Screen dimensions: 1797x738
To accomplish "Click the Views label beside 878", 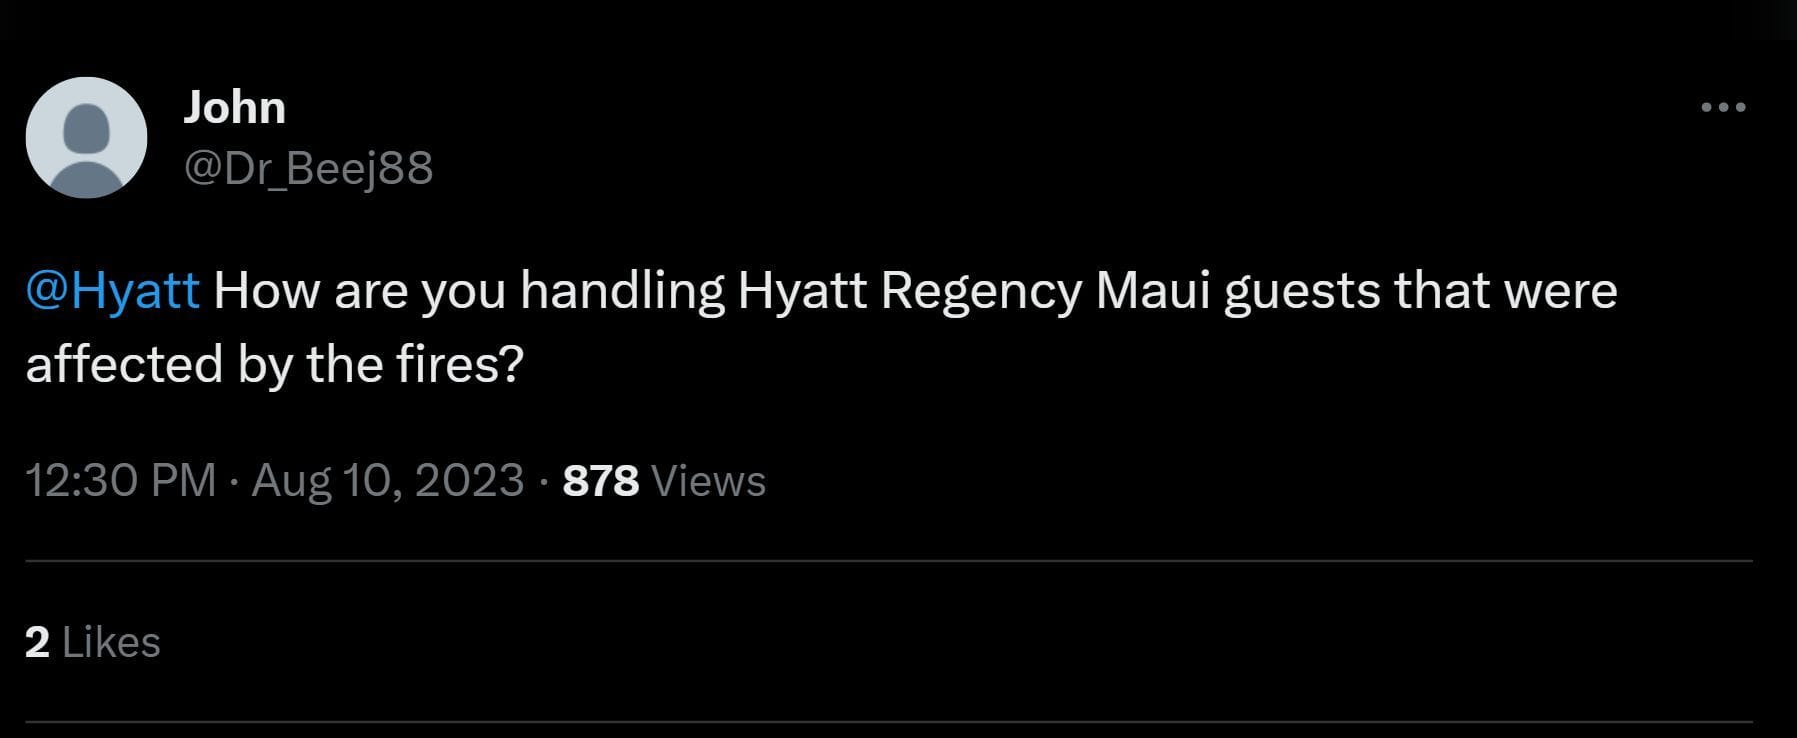I will pos(709,481).
